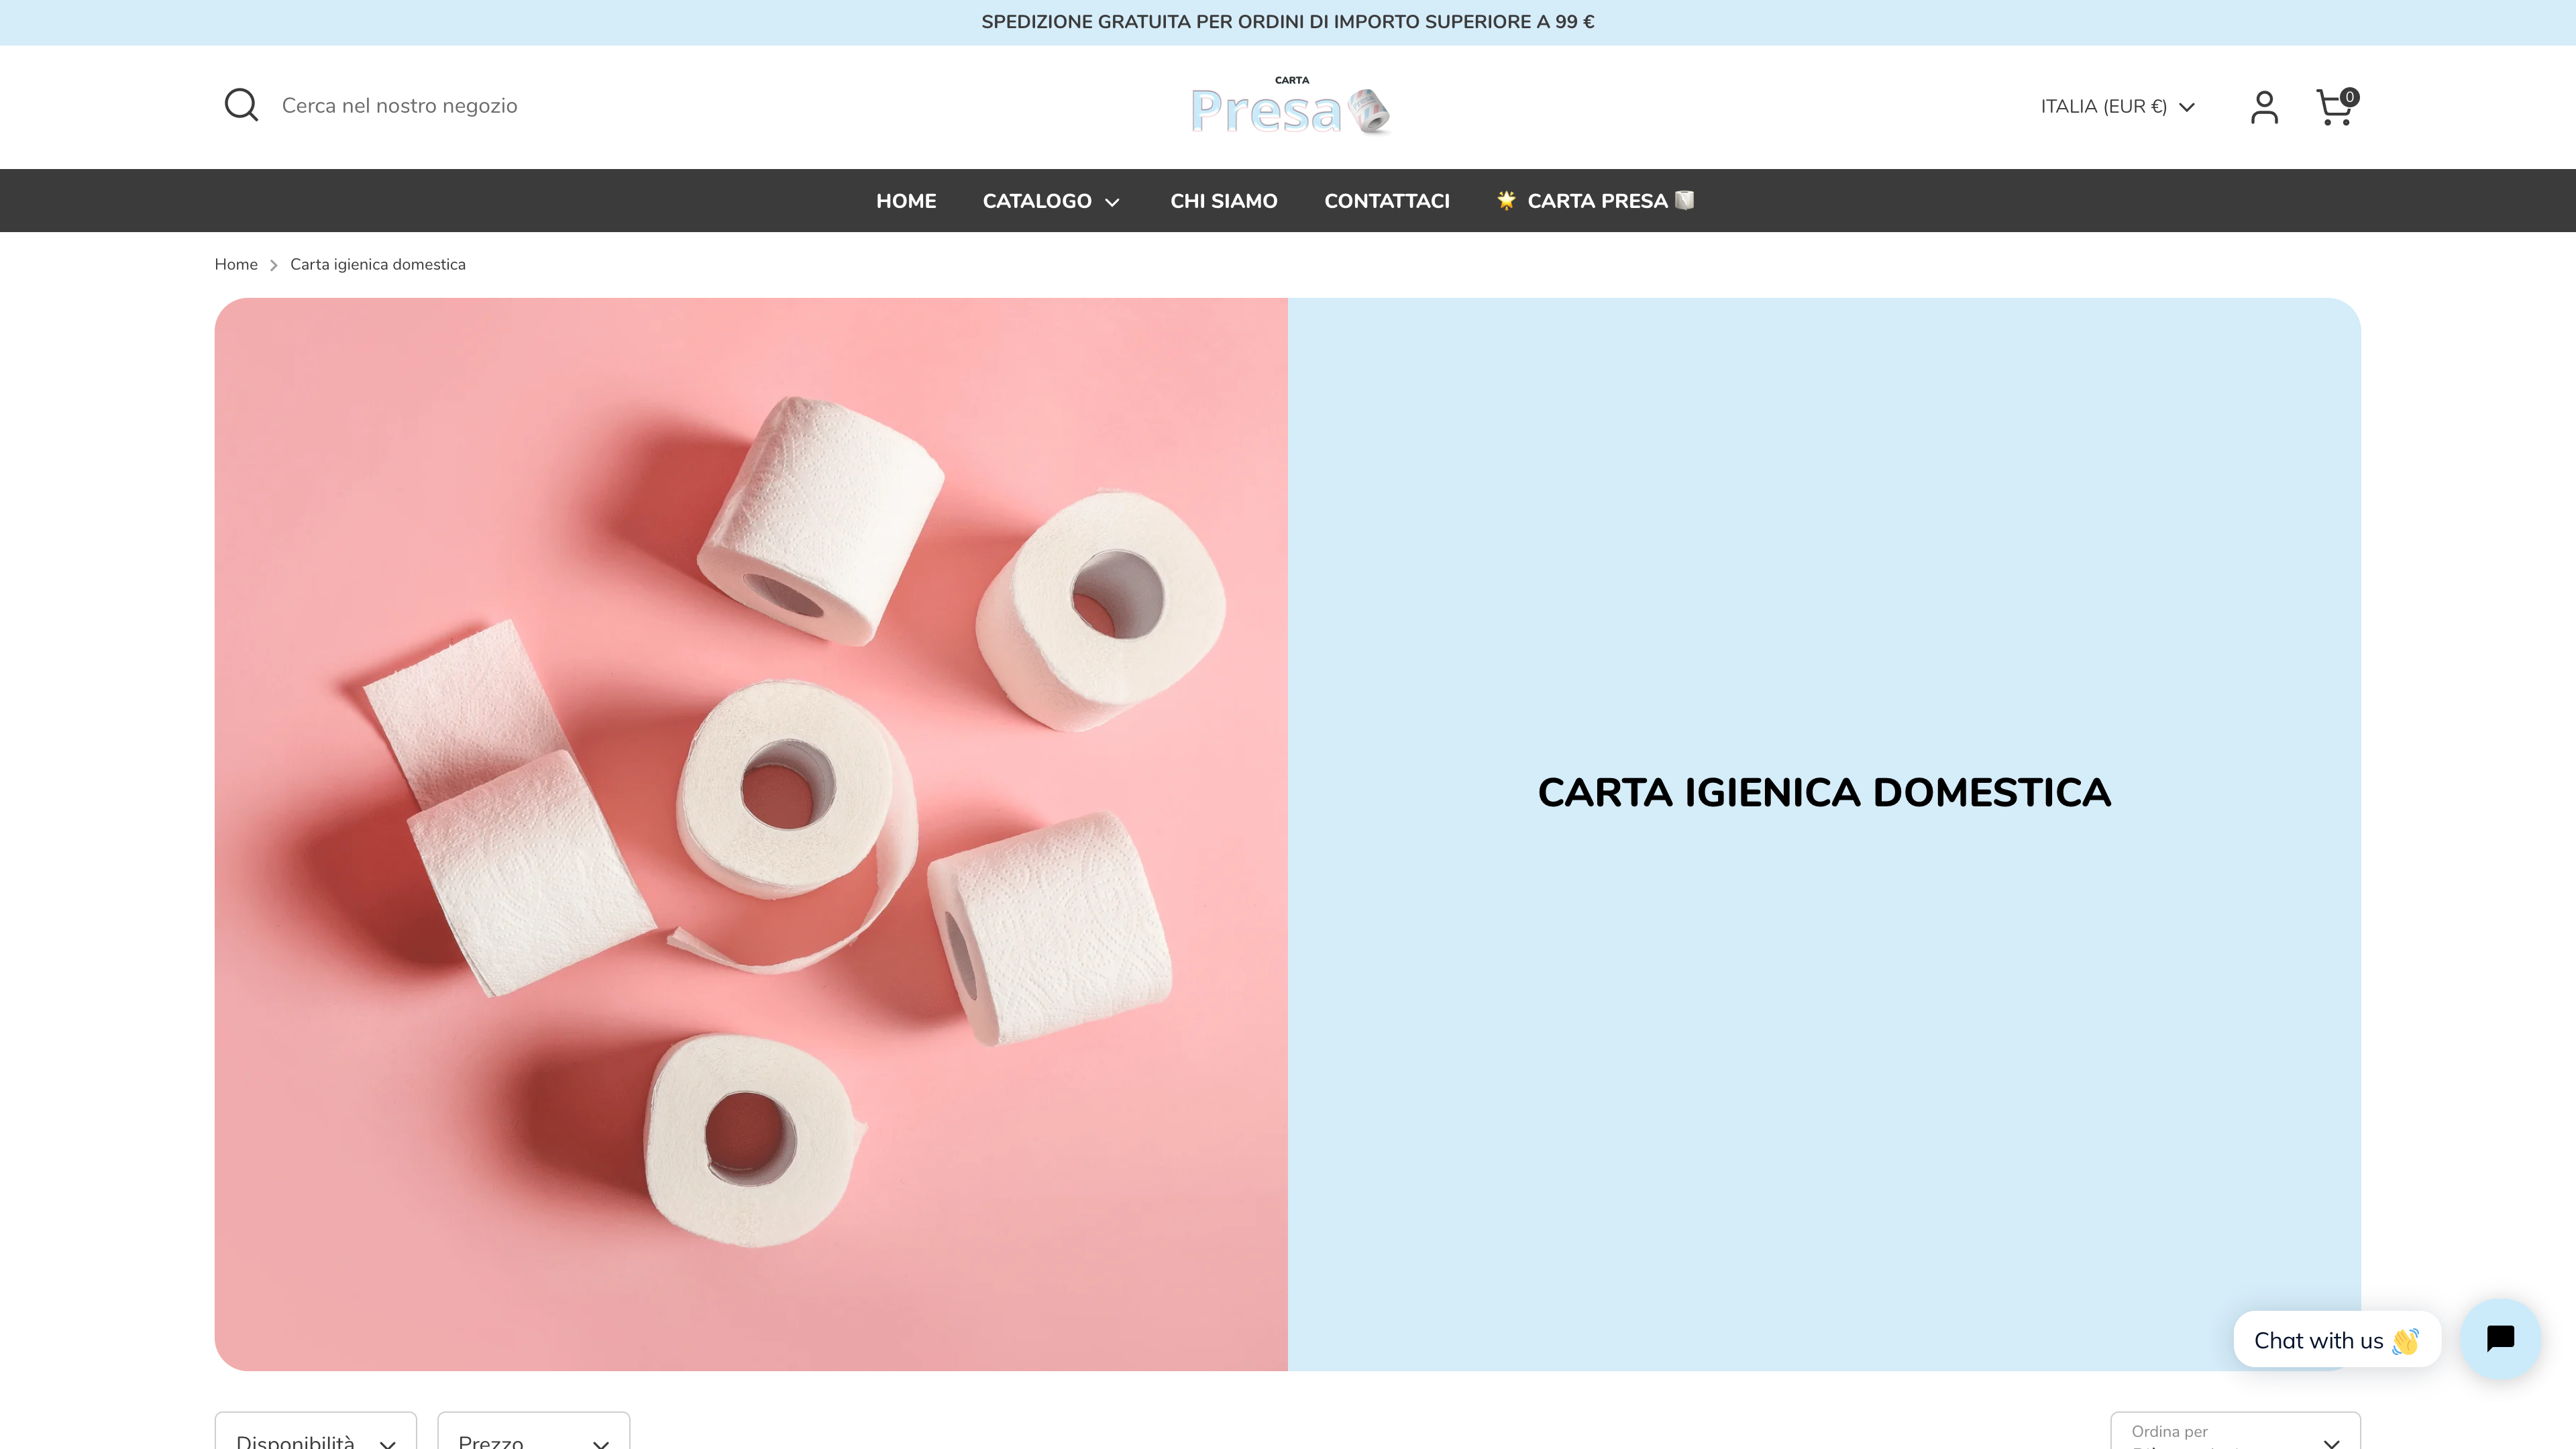Image resolution: width=2576 pixels, height=1449 pixels.
Task: Click the star emoji next to CARTA PRESA
Action: pos(1505,200)
